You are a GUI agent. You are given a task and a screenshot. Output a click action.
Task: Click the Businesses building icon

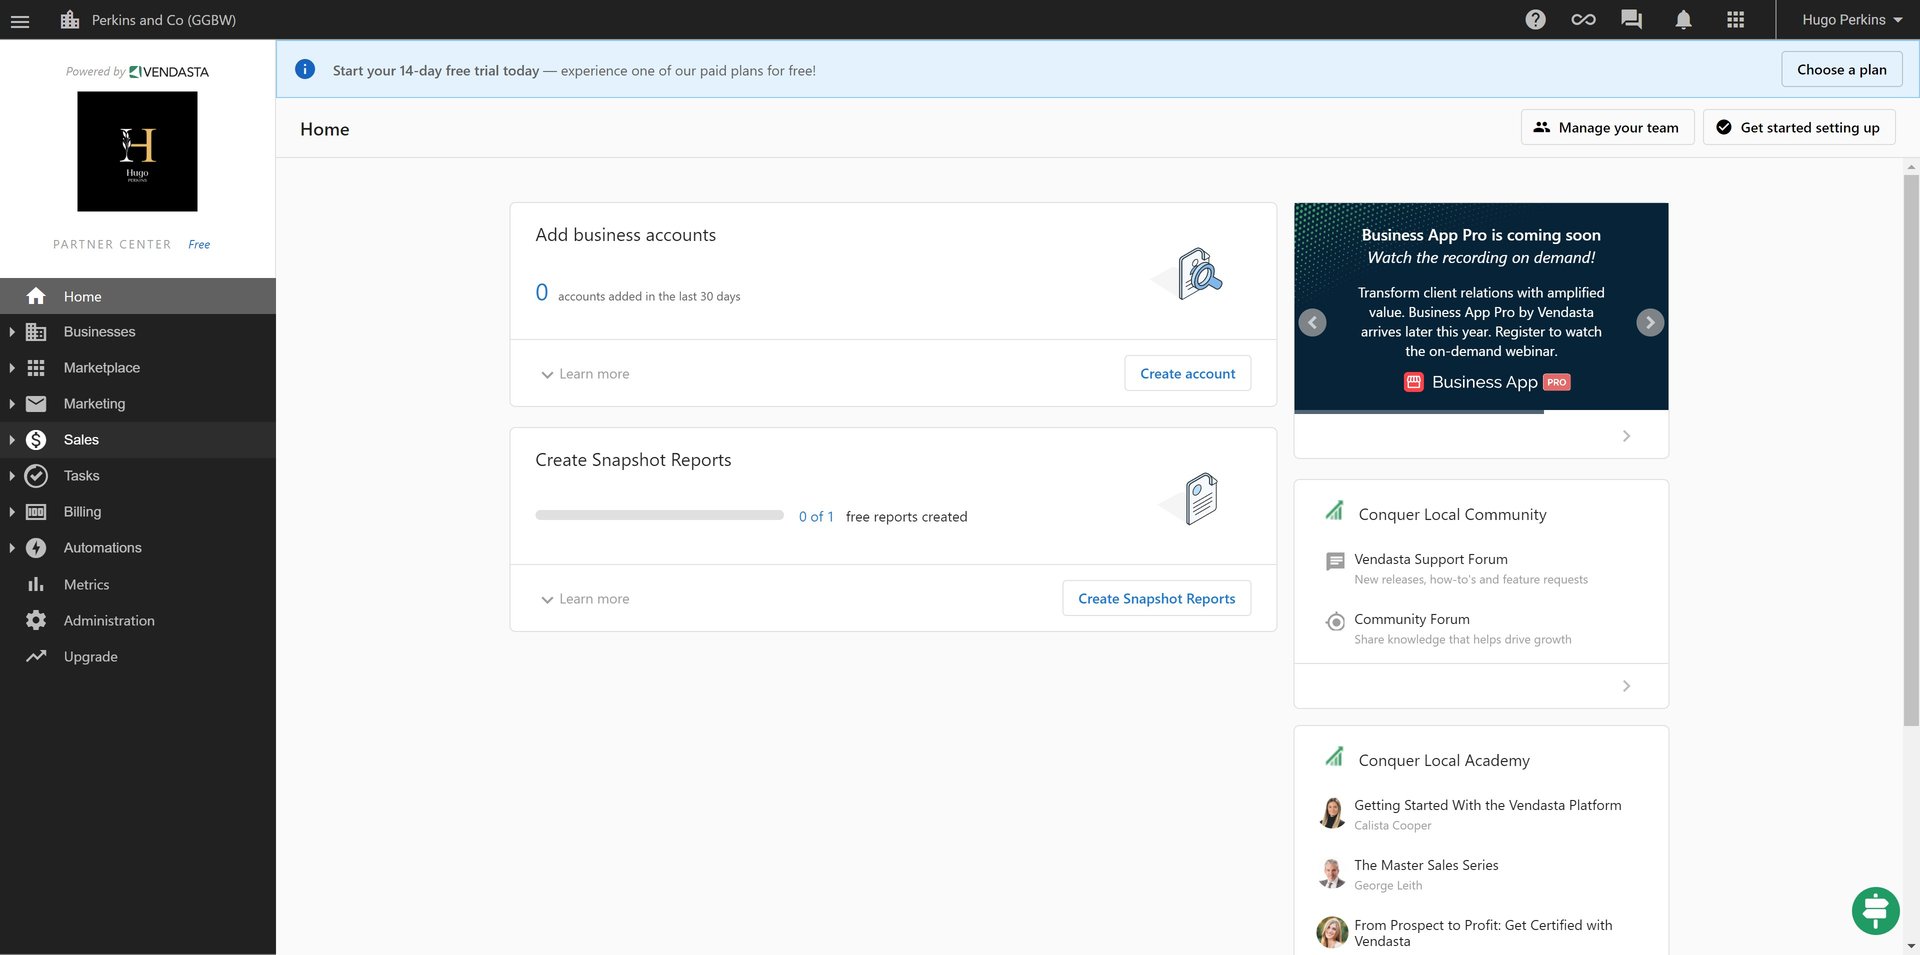coord(36,332)
